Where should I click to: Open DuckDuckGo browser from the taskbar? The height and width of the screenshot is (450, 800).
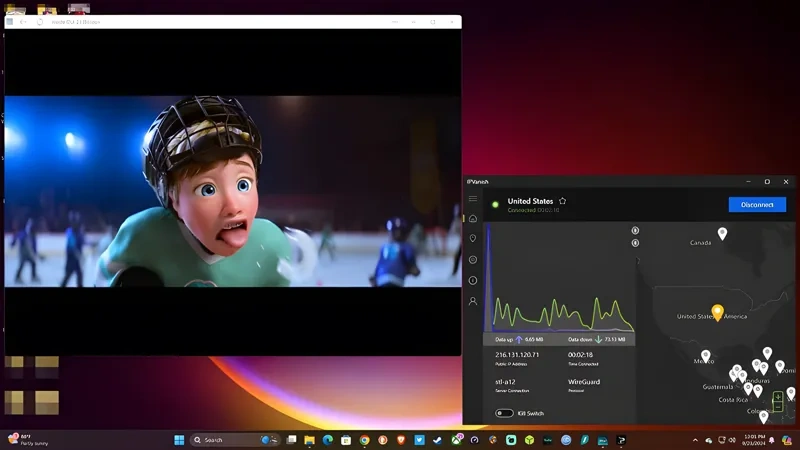pyautogui.click(x=383, y=440)
